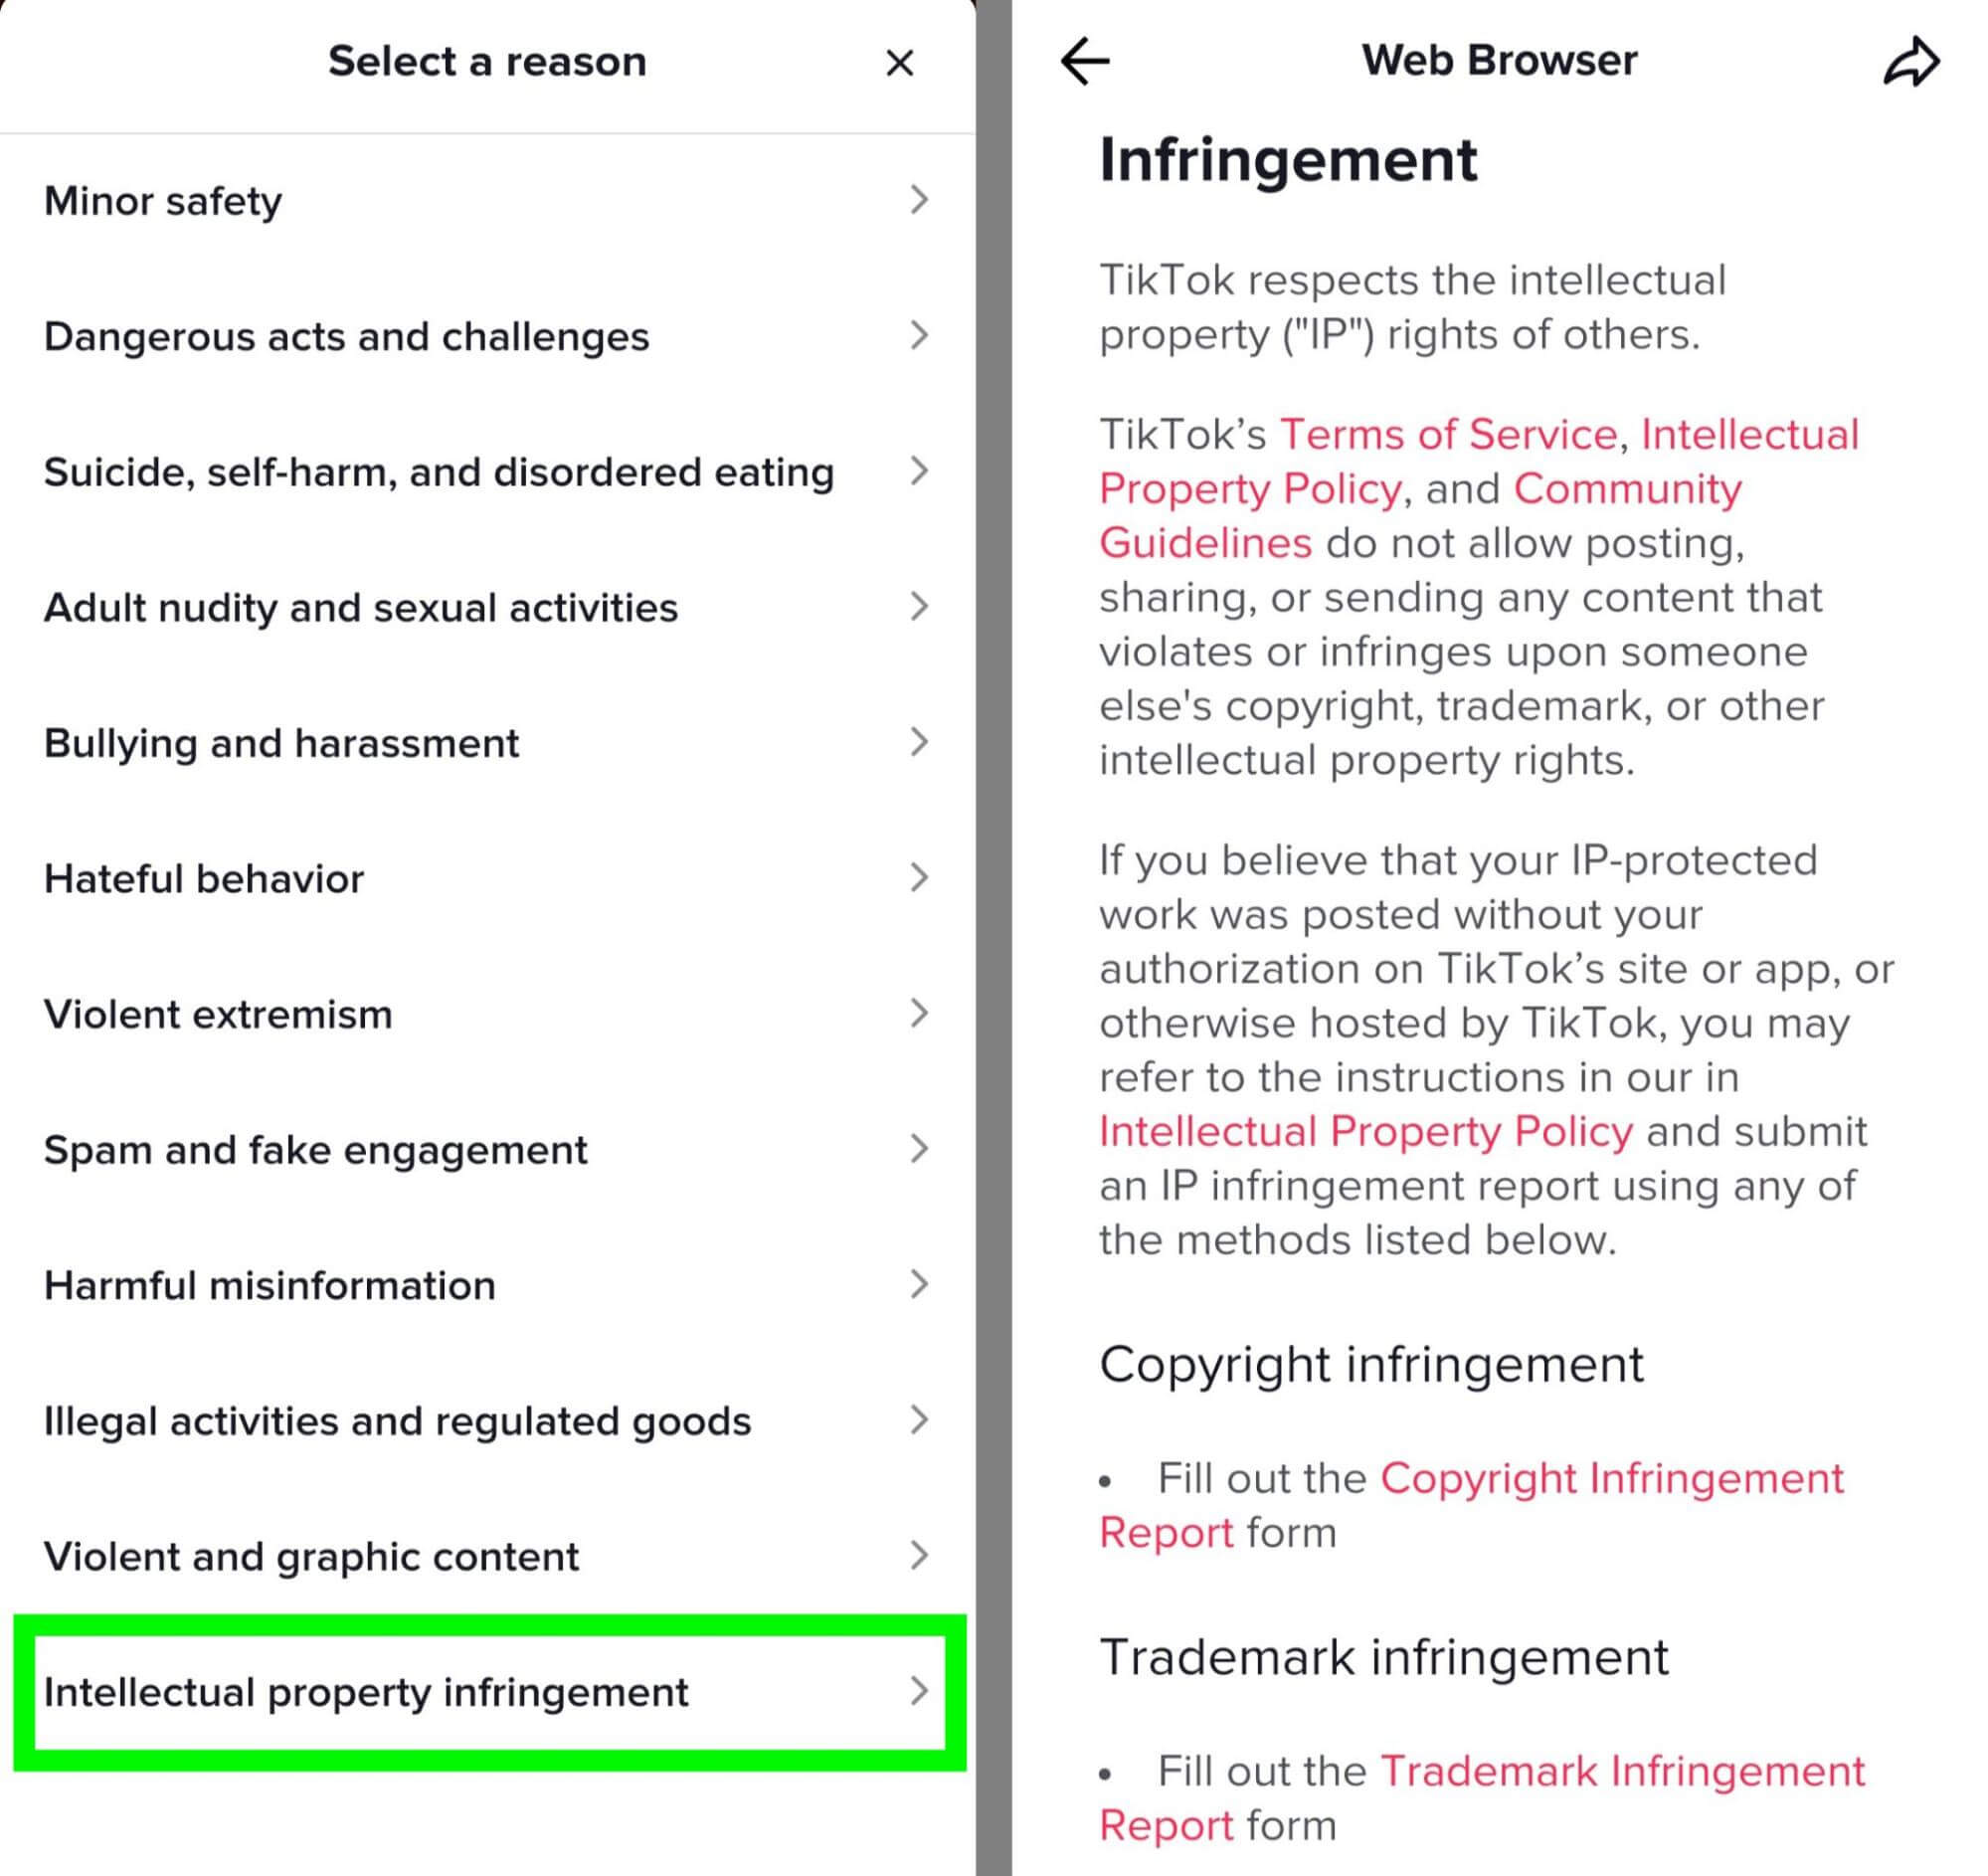Expand the Hateful behavior report option
The width and height of the screenshot is (1988, 1876).
(493, 876)
